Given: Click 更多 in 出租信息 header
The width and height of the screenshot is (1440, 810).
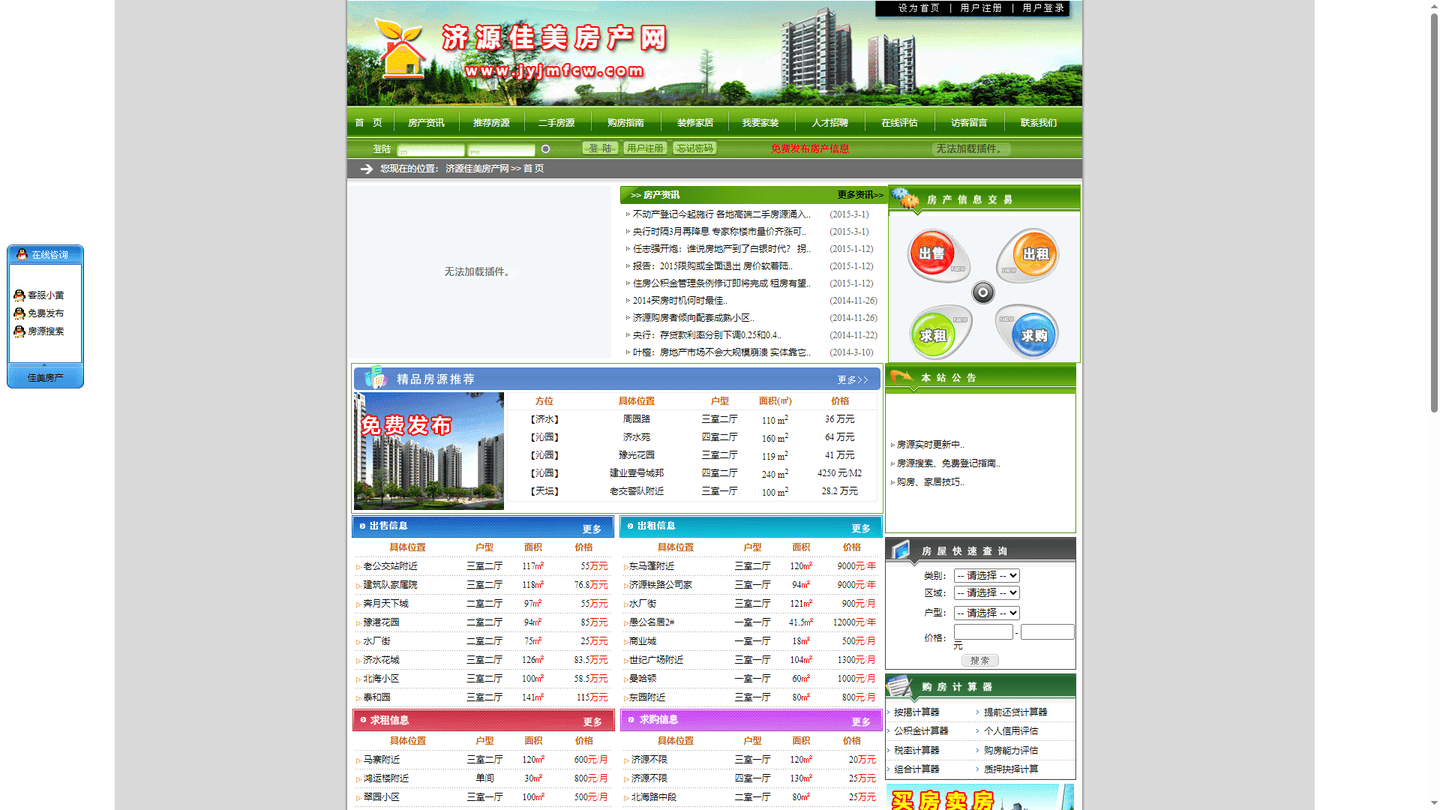Looking at the screenshot, I should click(x=861, y=528).
